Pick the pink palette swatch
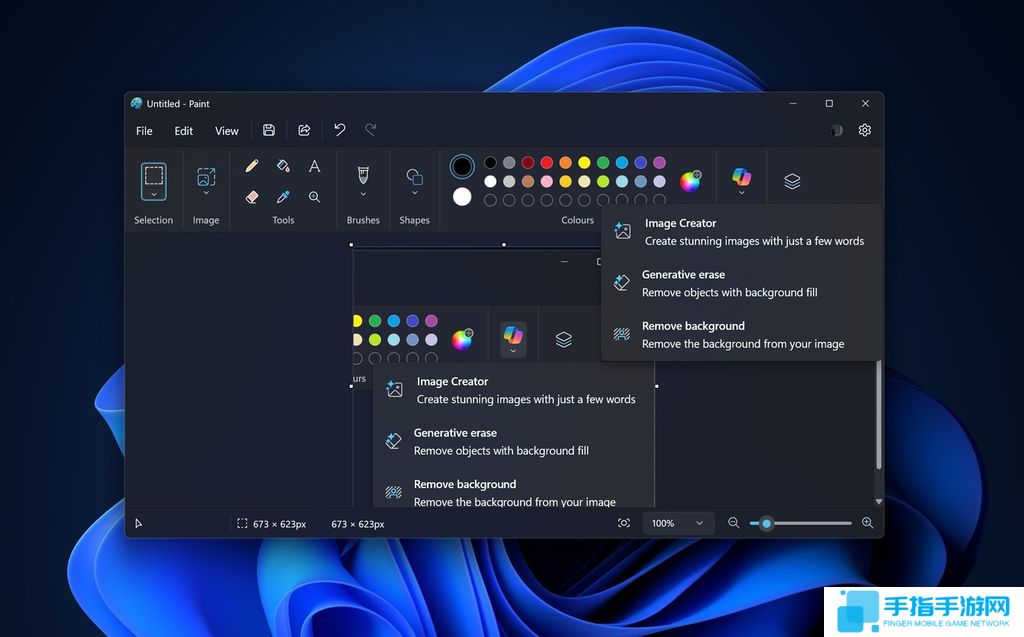Image resolution: width=1024 pixels, height=637 pixels. (x=547, y=181)
